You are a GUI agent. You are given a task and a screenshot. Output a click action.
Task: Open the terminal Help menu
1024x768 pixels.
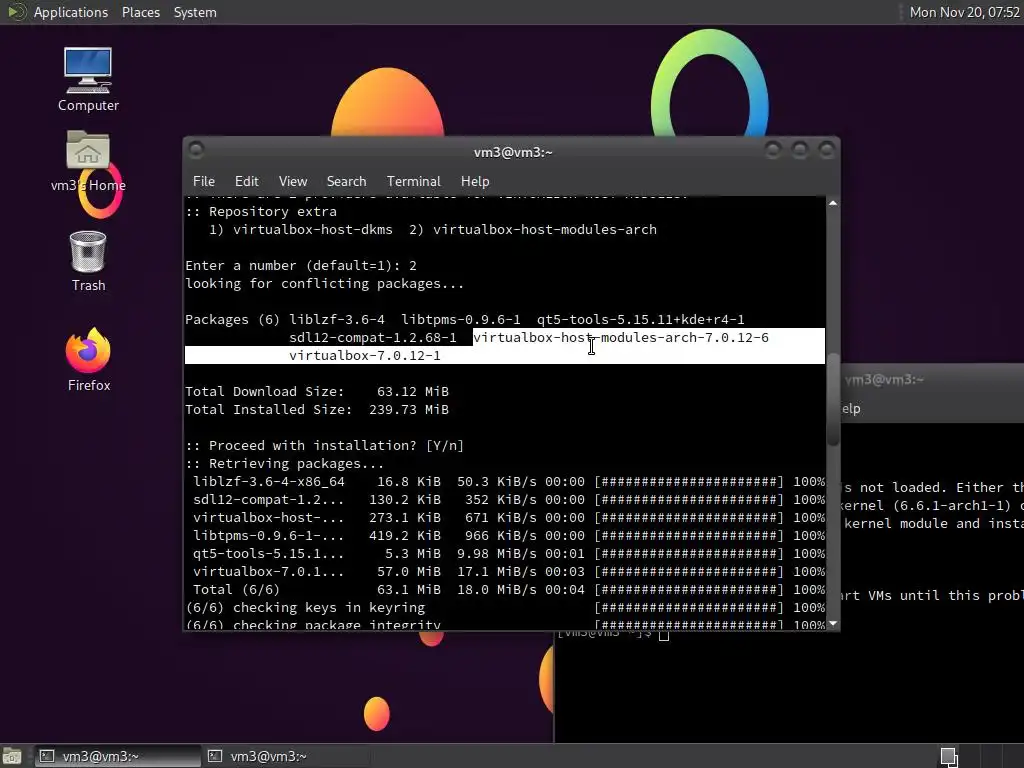point(475,182)
